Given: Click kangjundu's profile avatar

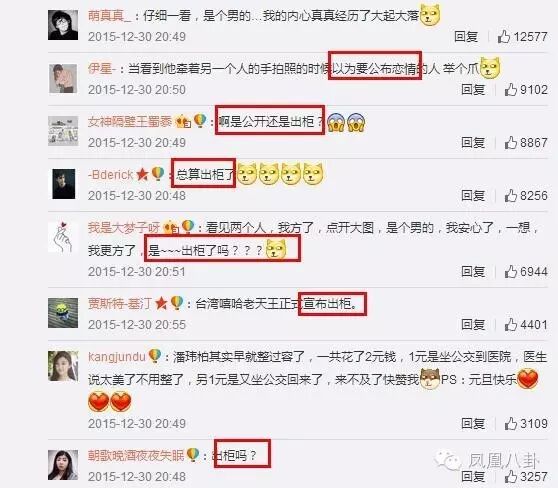Looking at the screenshot, I should [63, 366].
